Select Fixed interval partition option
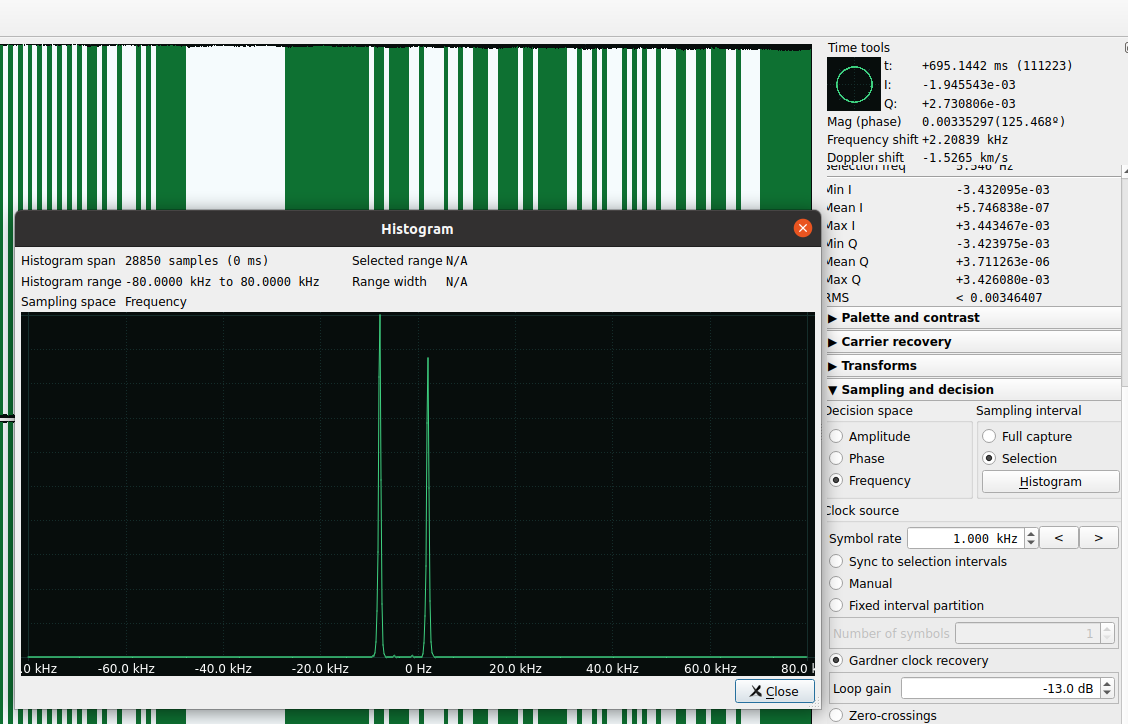This screenshot has width=1128, height=724. pyautogui.click(x=837, y=606)
